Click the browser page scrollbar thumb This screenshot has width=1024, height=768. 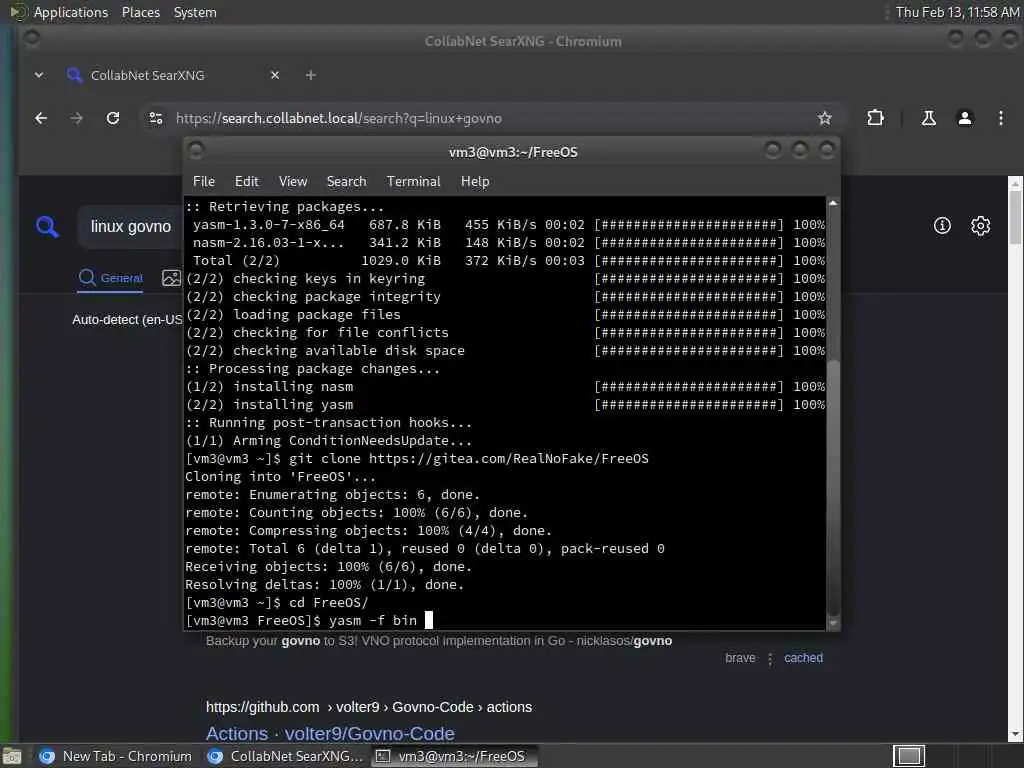(x=1016, y=217)
